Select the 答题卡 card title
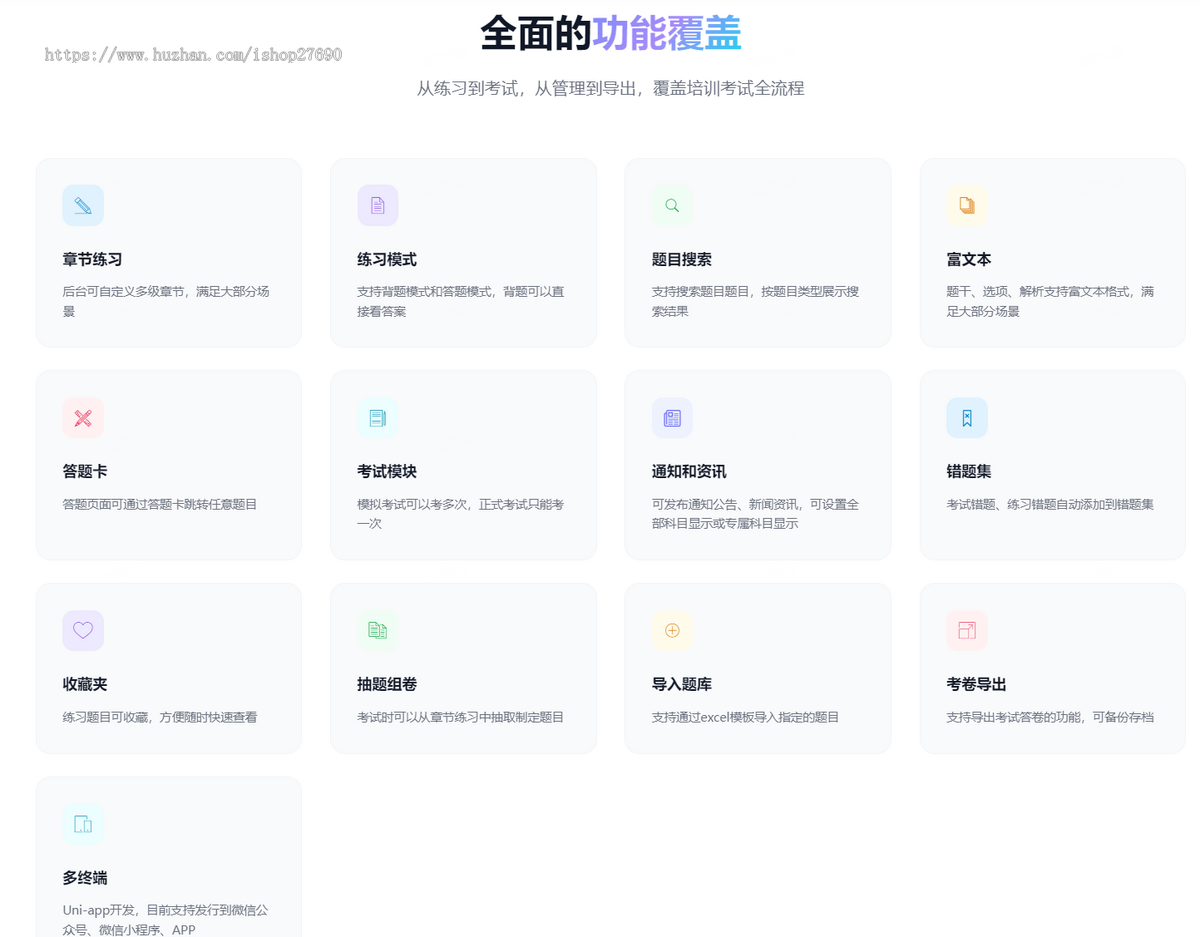The width and height of the screenshot is (1200, 937). click(x=85, y=471)
